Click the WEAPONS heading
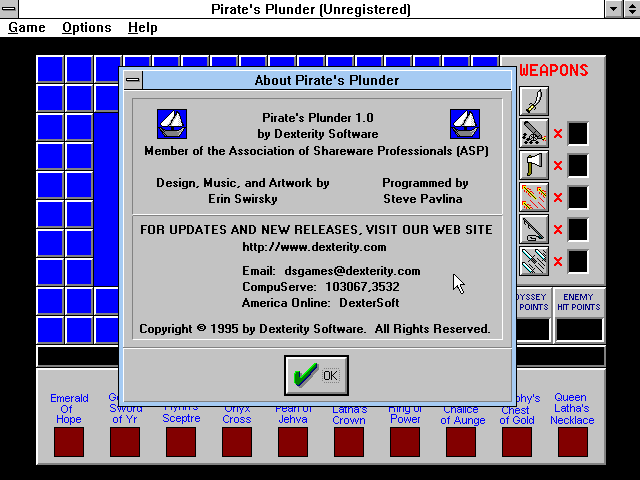This screenshot has height=480, width=640. pyautogui.click(x=554, y=70)
